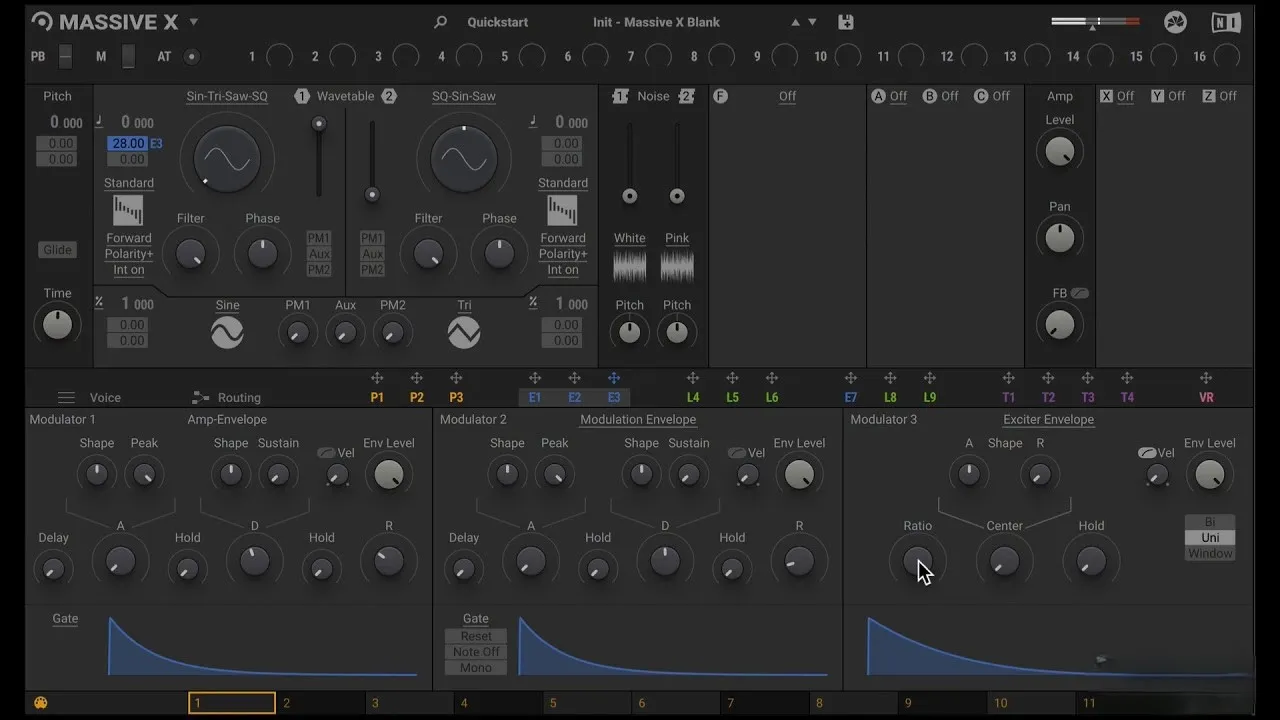The height and width of the screenshot is (720, 1280).
Task: Switch to L5 modulator tab
Action: click(x=733, y=397)
